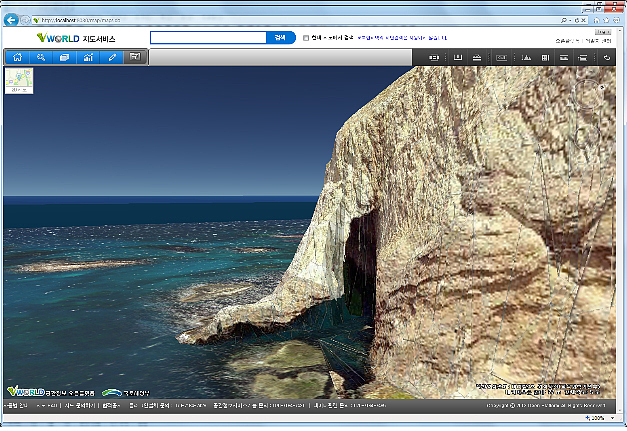The height and width of the screenshot is (431, 627).
Task: Select the pencil drawing tool
Action: click(x=112, y=57)
